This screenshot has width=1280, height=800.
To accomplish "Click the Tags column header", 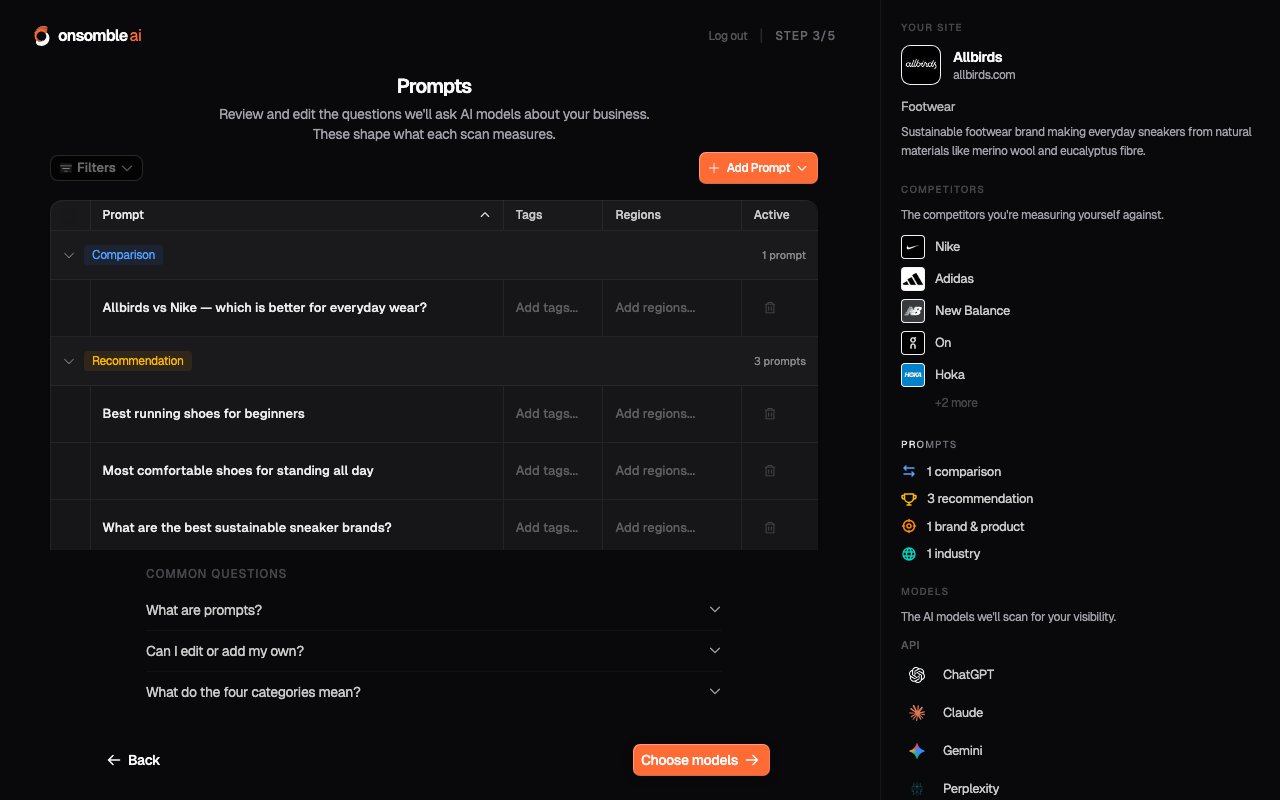I will 552,215.
